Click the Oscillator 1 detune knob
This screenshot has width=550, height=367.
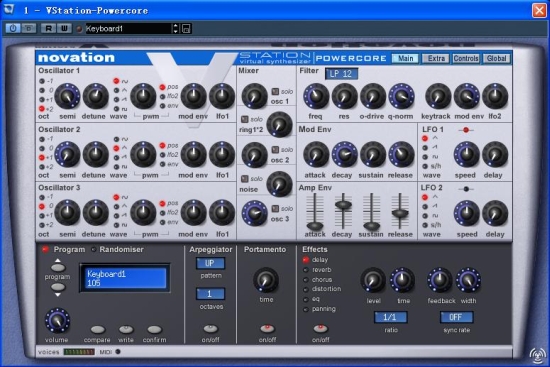coord(95,96)
